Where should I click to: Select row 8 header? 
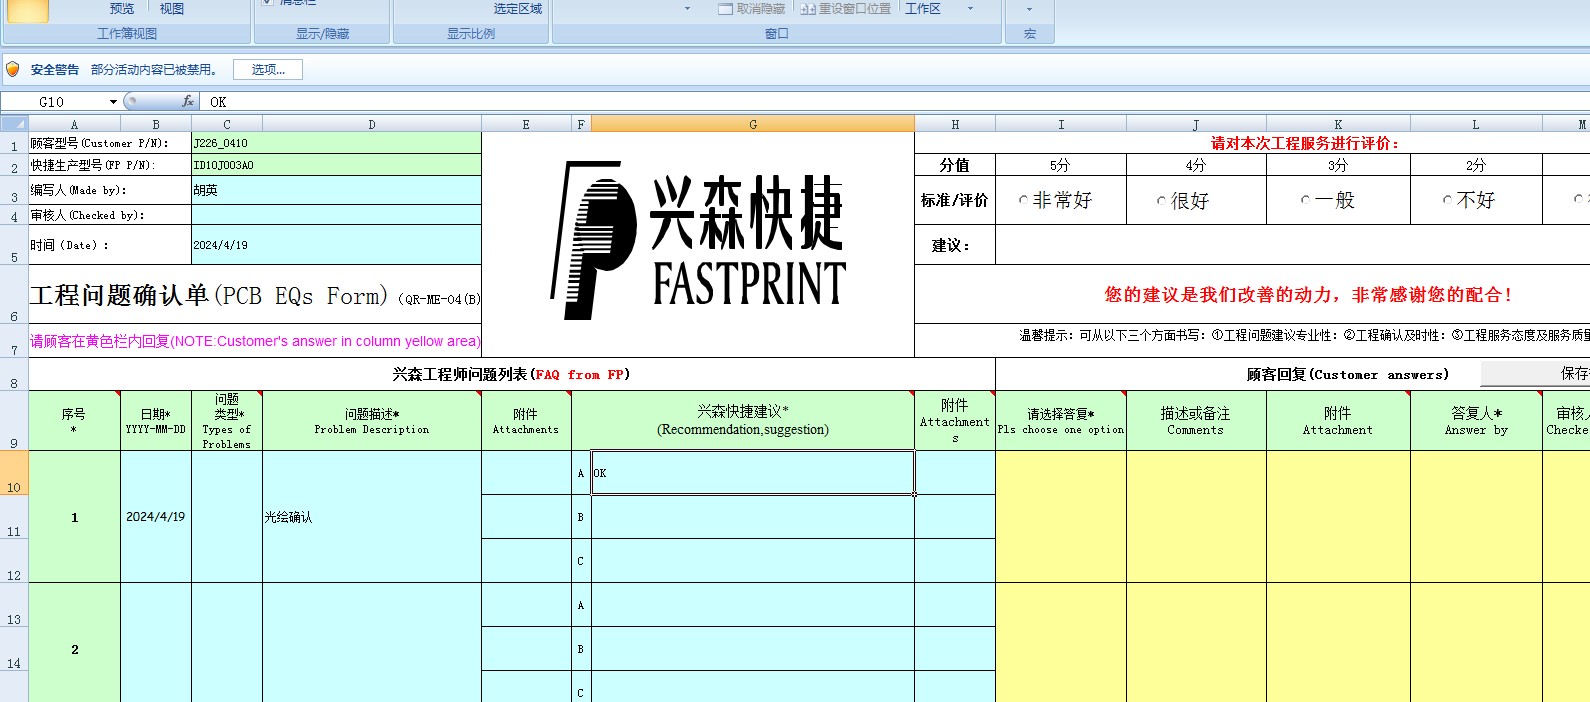point(14,374)
